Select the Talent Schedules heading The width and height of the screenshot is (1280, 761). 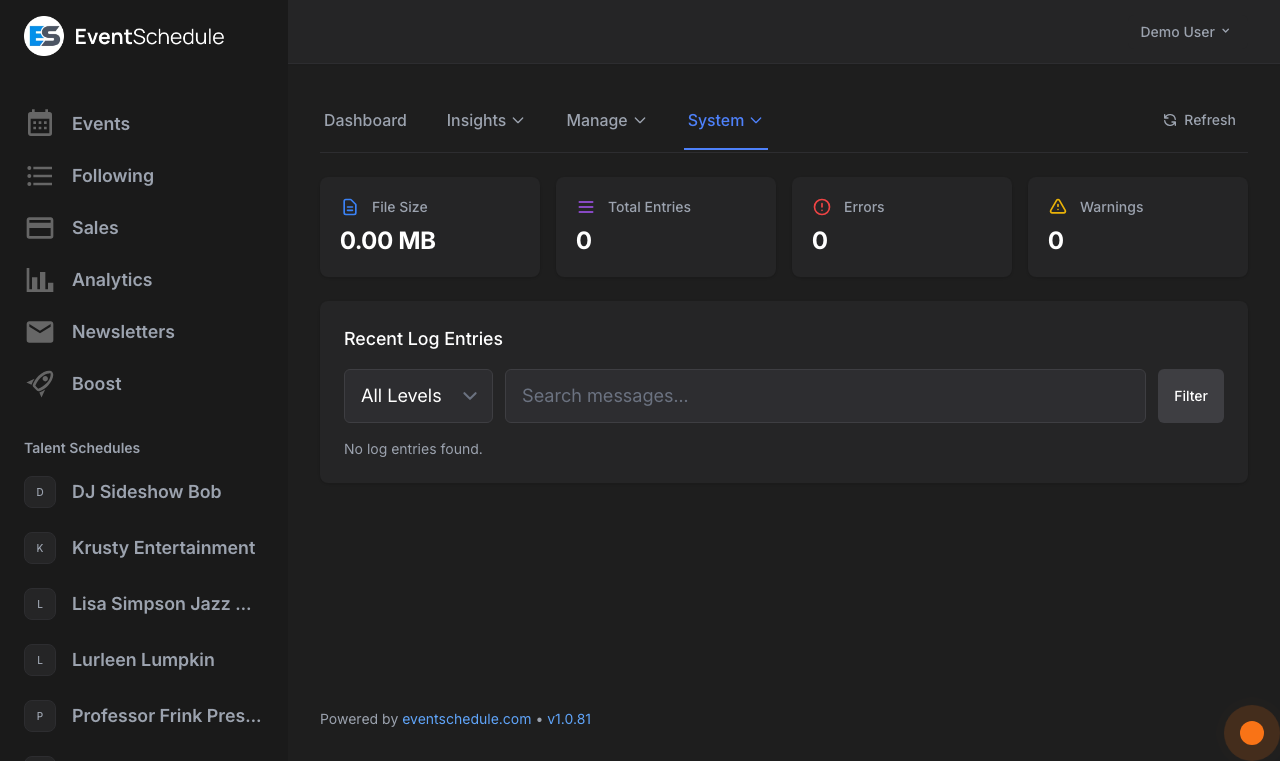click(x=82, y=448)
